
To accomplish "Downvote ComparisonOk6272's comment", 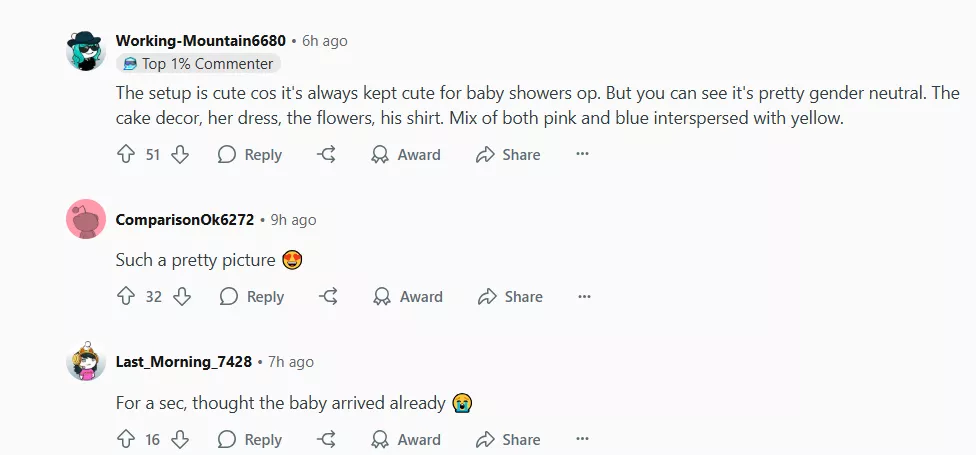I will coord(182,297).
